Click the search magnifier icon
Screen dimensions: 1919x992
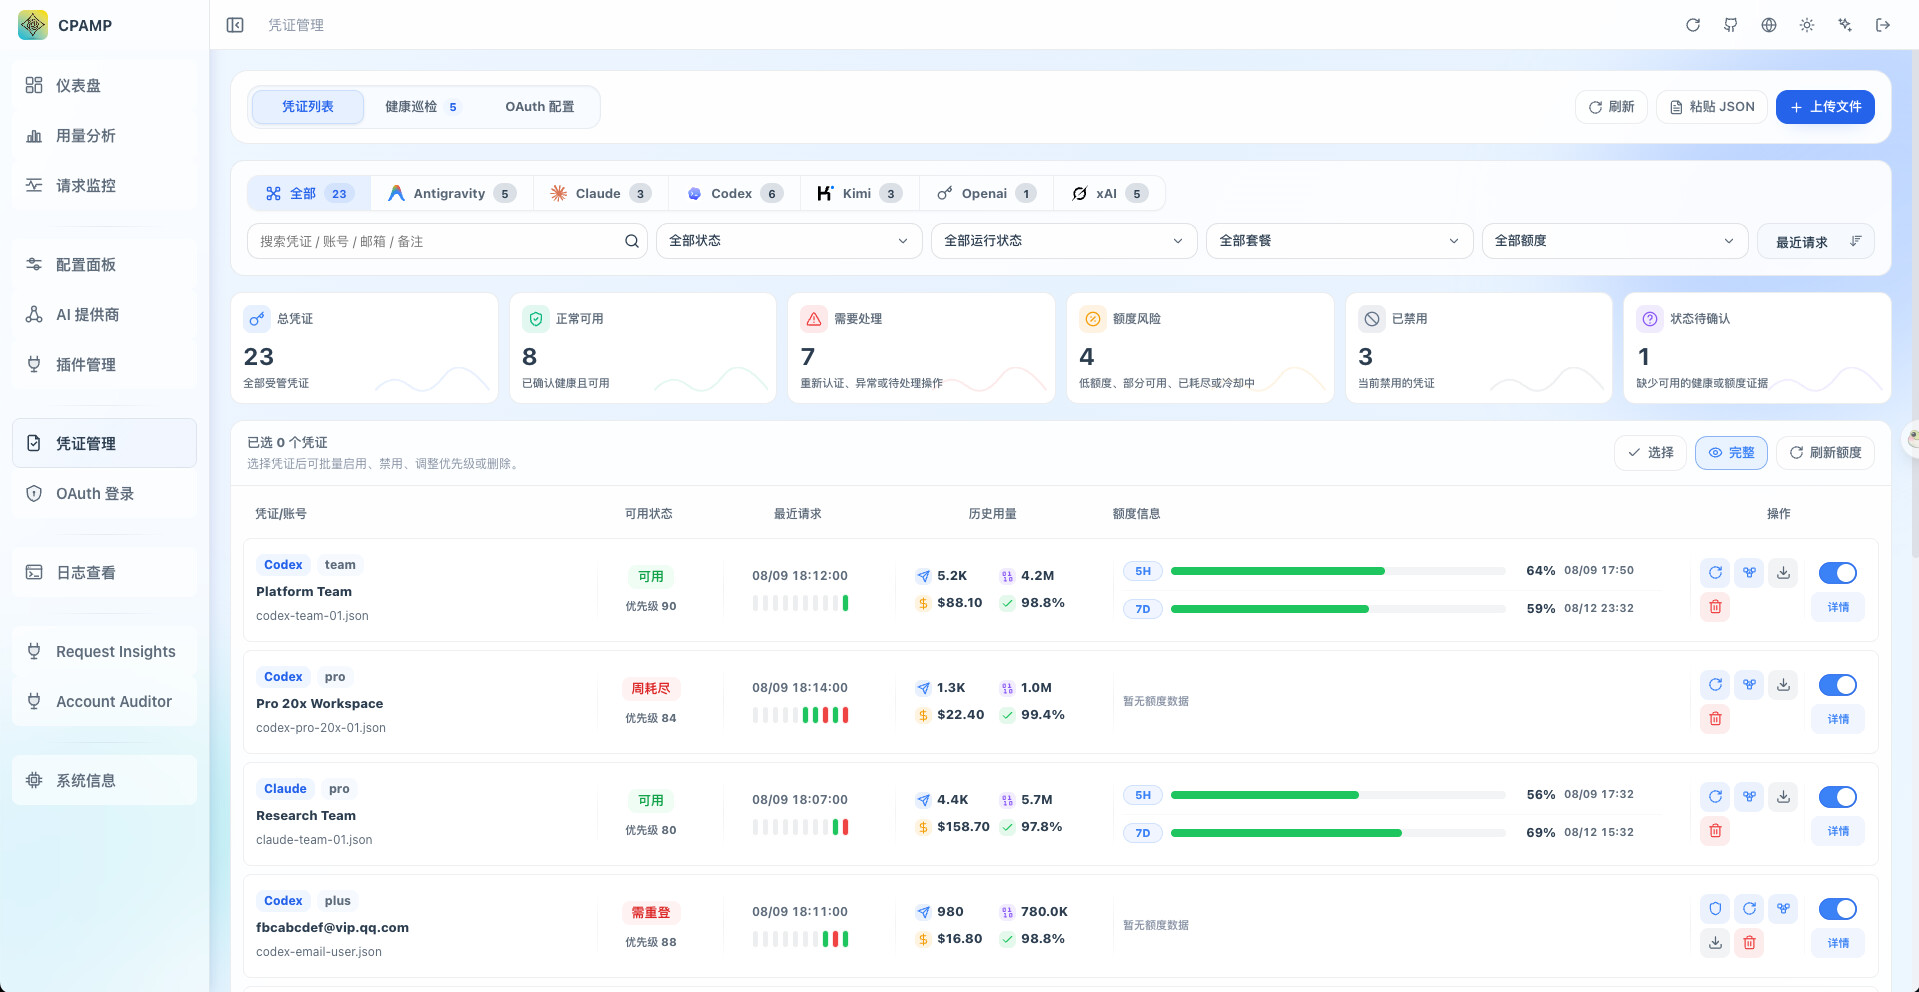[x=632, y=241]
